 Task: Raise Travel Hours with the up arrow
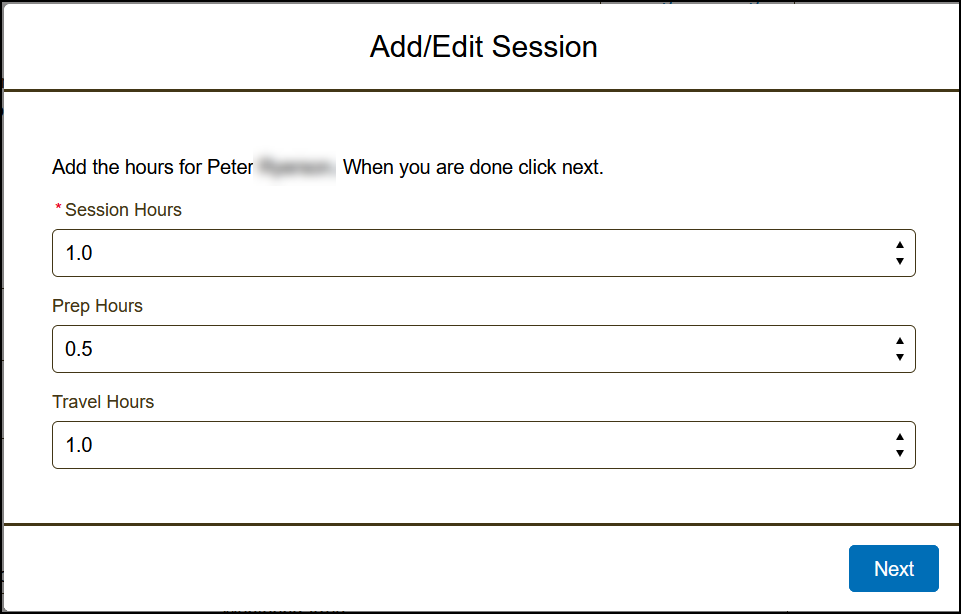(900, 437)
